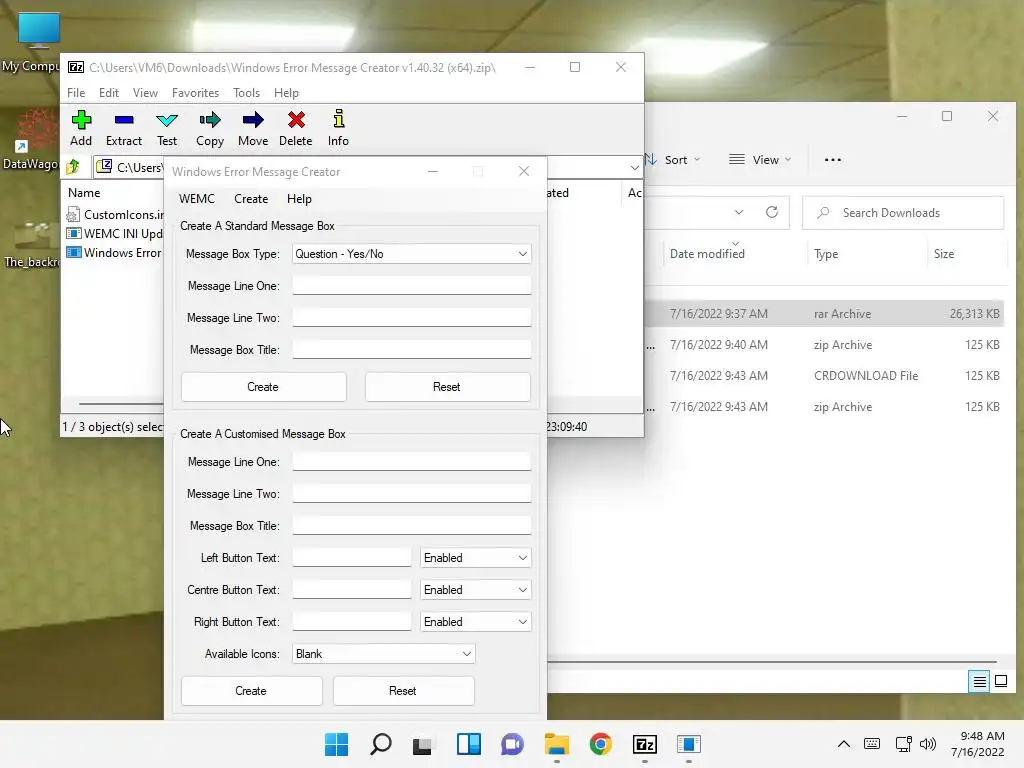
Task: Open the My Computer desktop icon
Action: pyautogui.click(x=37, y=42)
